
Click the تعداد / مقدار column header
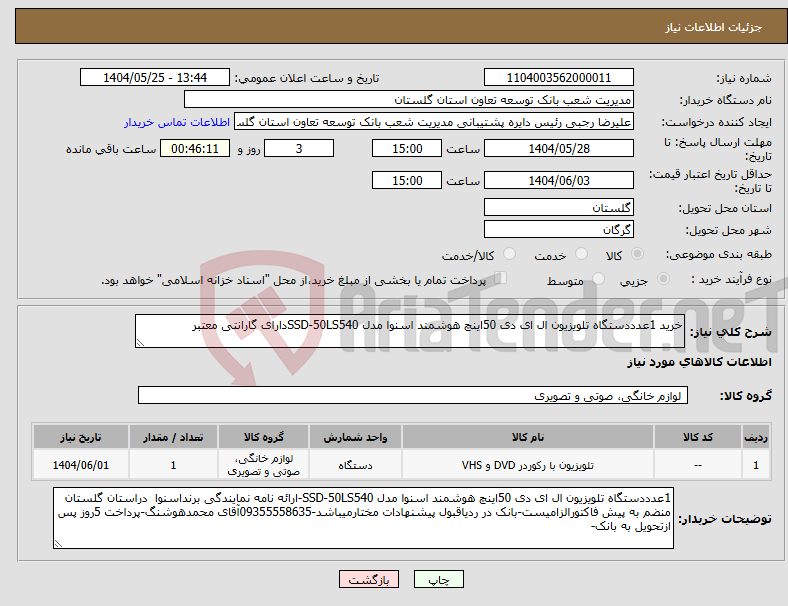173,437
